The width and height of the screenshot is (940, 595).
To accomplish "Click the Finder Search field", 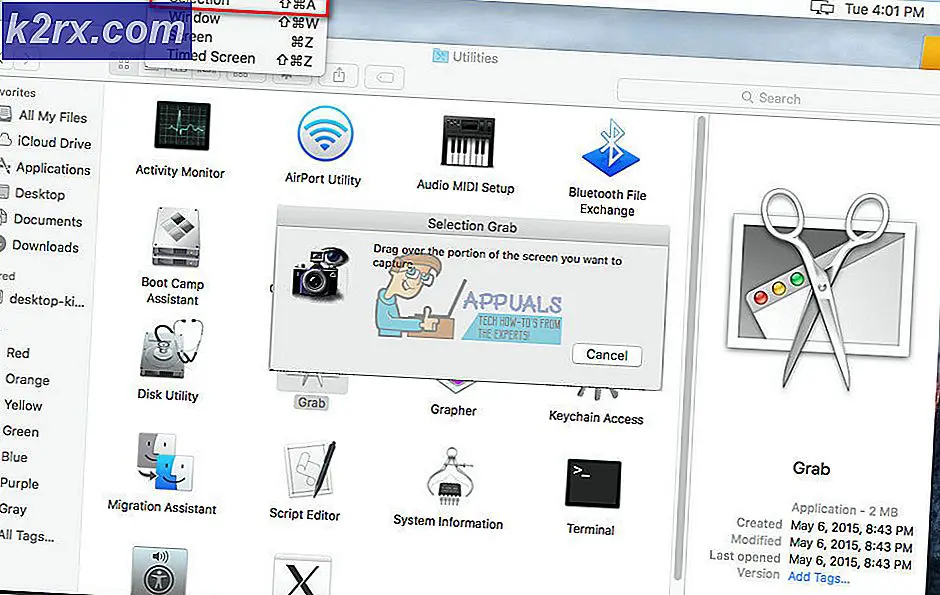I will coord(778,98).
